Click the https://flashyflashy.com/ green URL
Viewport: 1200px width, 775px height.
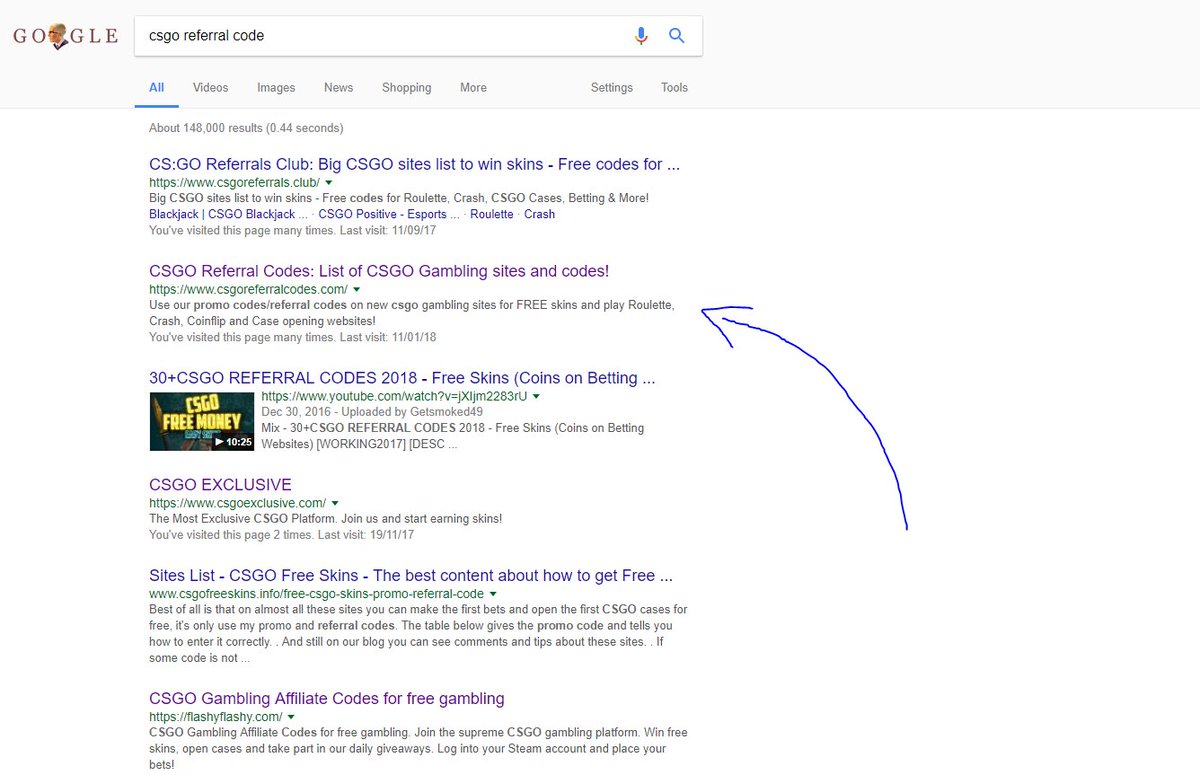215,717
